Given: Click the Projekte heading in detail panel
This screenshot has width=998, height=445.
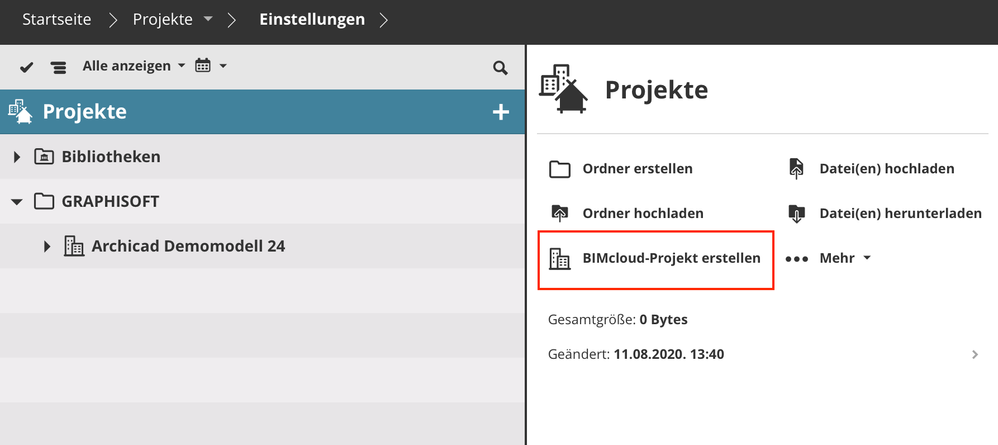Looking at the screenshot, I should pyautogui.click(x=656, y=90).
